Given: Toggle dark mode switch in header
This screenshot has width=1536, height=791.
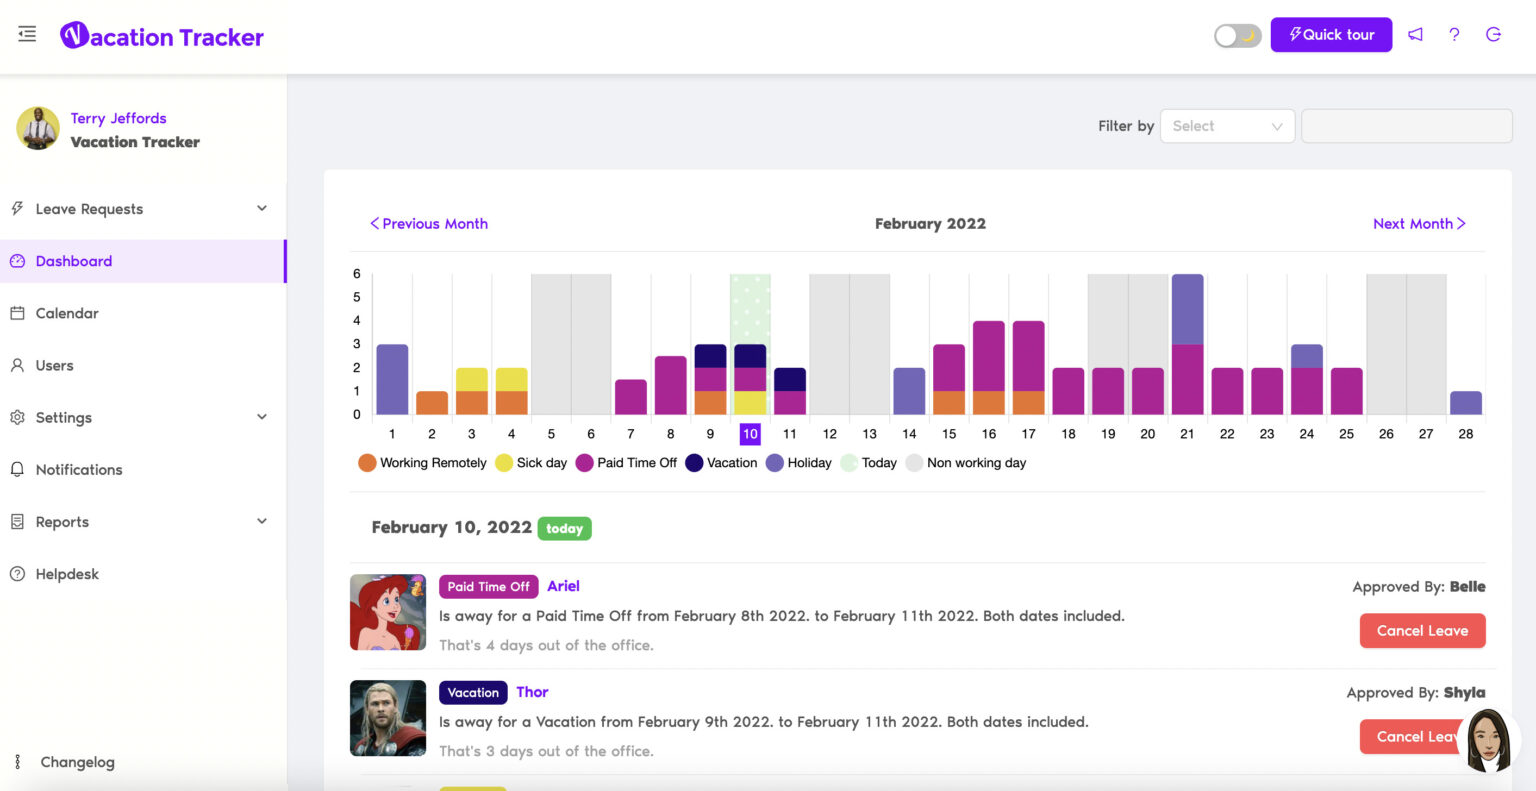Looking at the screenshot, I should coord(1238,36).
